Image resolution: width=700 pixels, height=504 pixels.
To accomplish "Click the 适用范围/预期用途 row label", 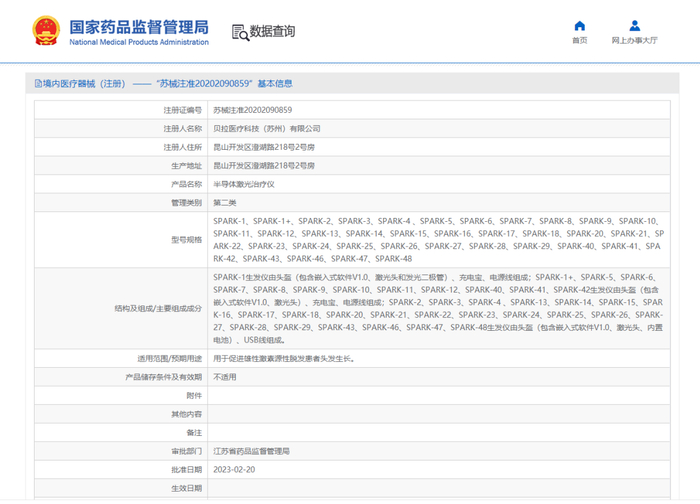I will 169,358.
